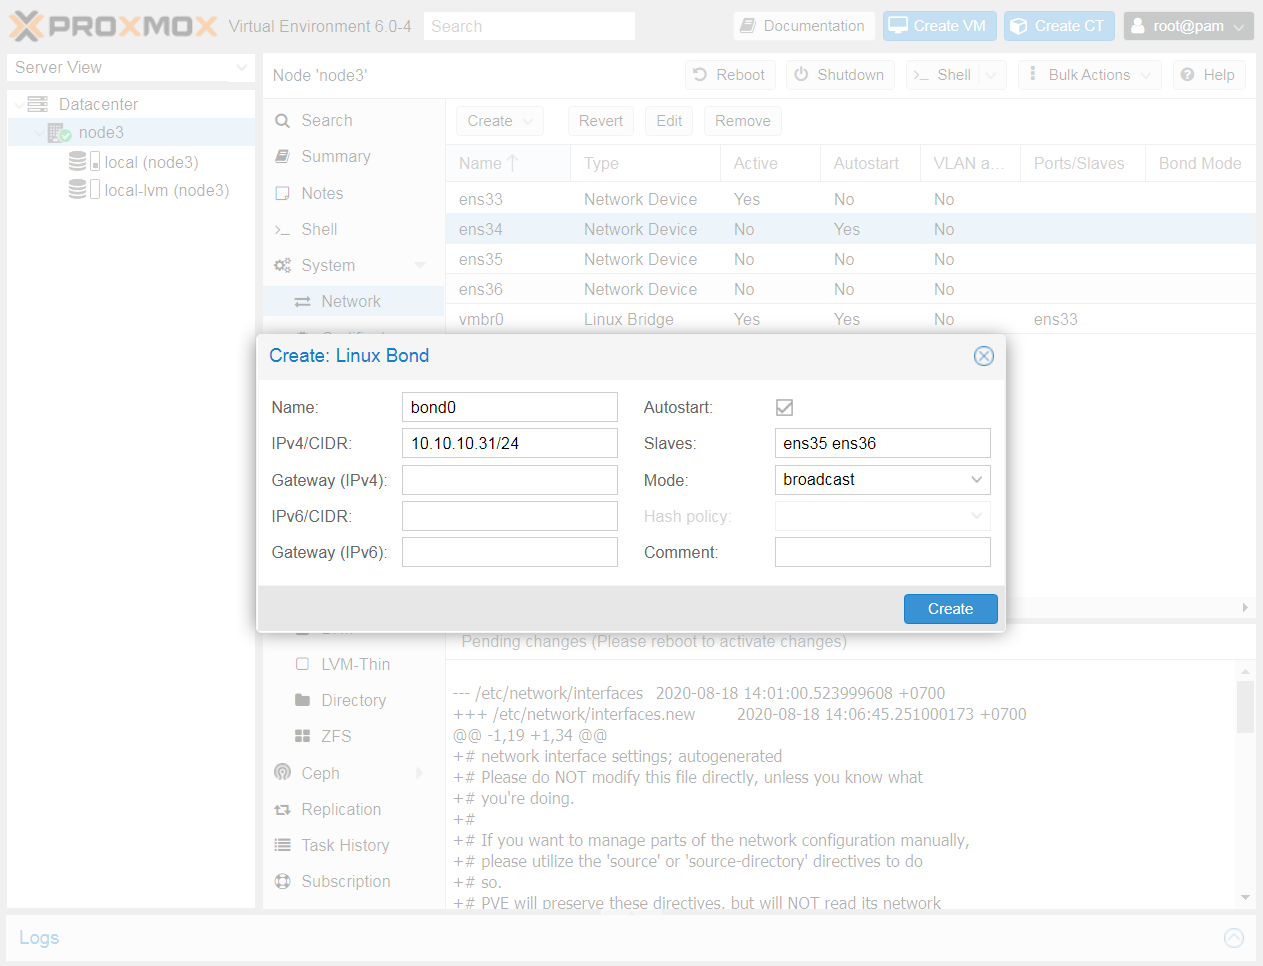Viewport: 1263px width, 966px height.
Task: Open the Summary menu item
Action: tap(353, 157)
